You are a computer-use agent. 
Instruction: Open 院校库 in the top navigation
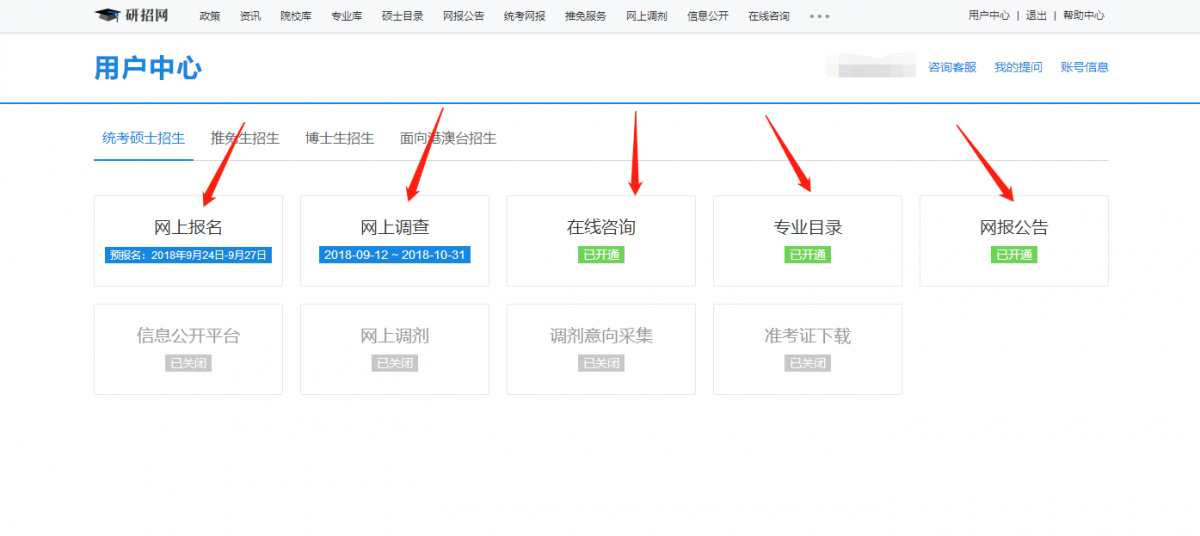296,17
